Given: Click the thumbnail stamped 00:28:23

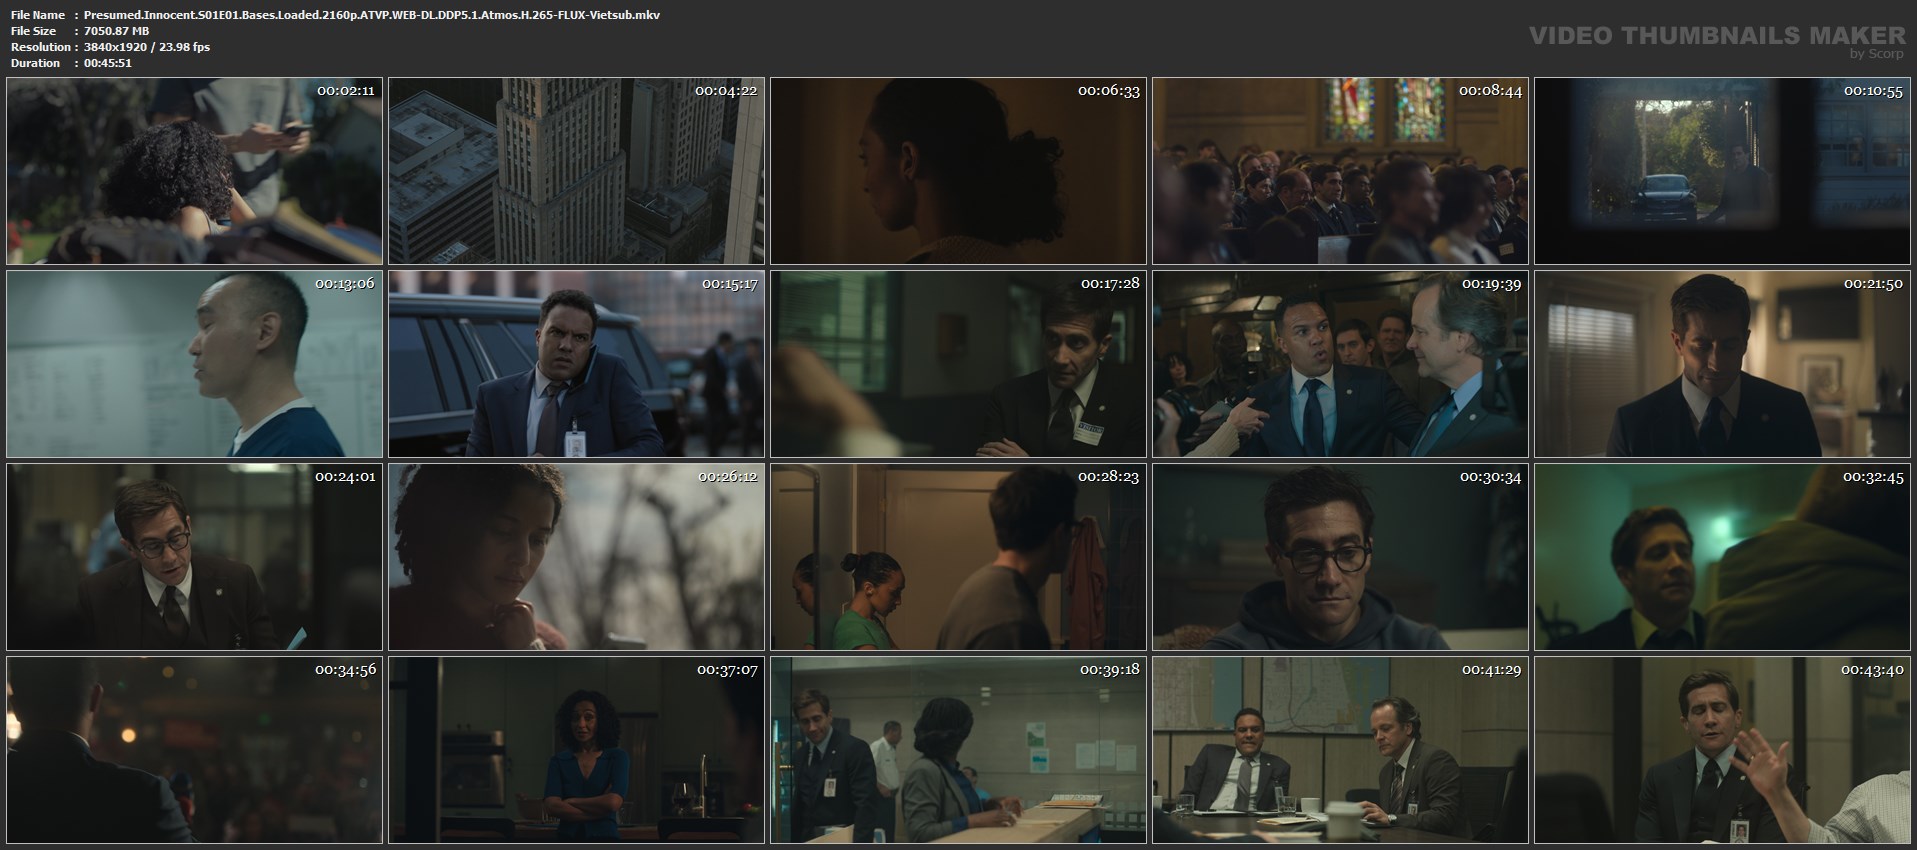Looking at the screenshot, I should (959, 557).
